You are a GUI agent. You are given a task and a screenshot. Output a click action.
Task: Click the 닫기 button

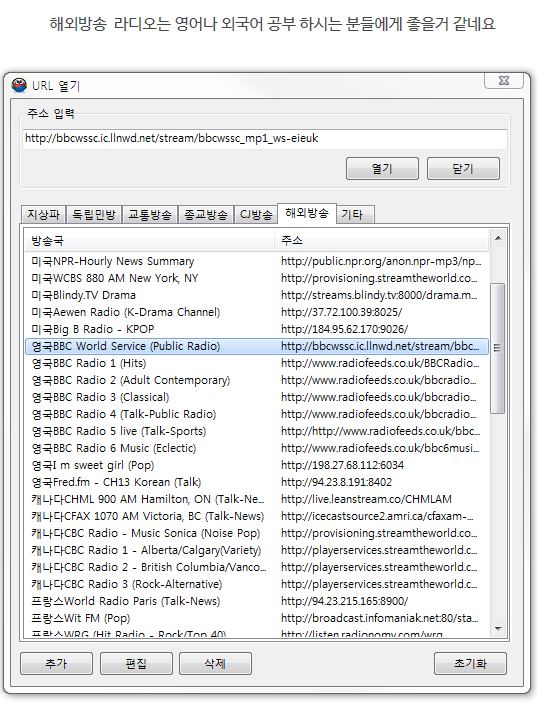463,168
